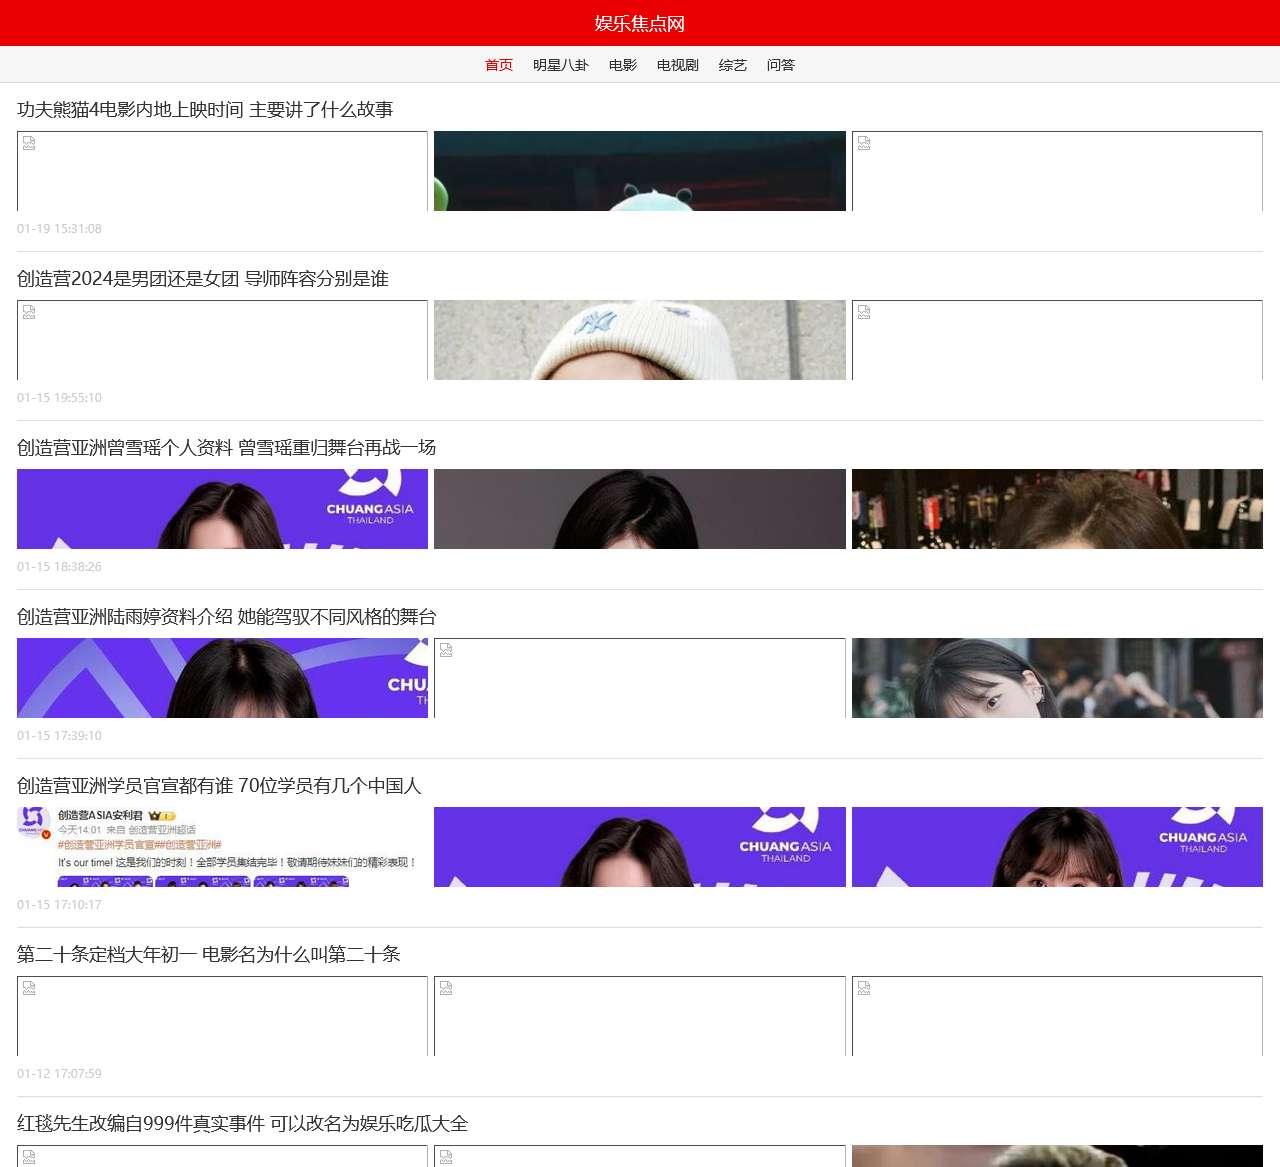Open the 创造营亚洲曾雪瑶个人资料 headline

coord(226,448)
